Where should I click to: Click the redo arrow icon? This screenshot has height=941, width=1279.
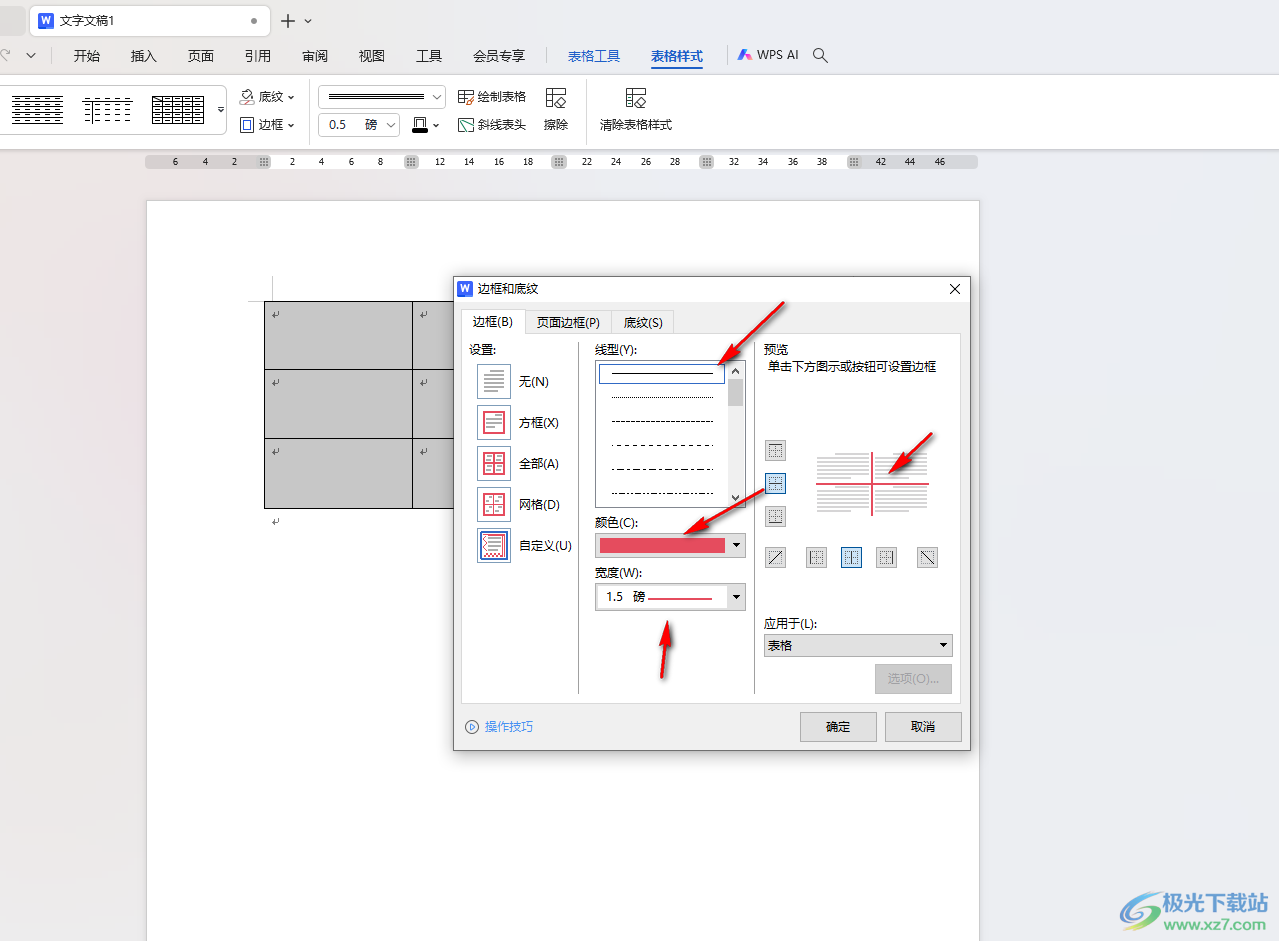pos(6,56)
